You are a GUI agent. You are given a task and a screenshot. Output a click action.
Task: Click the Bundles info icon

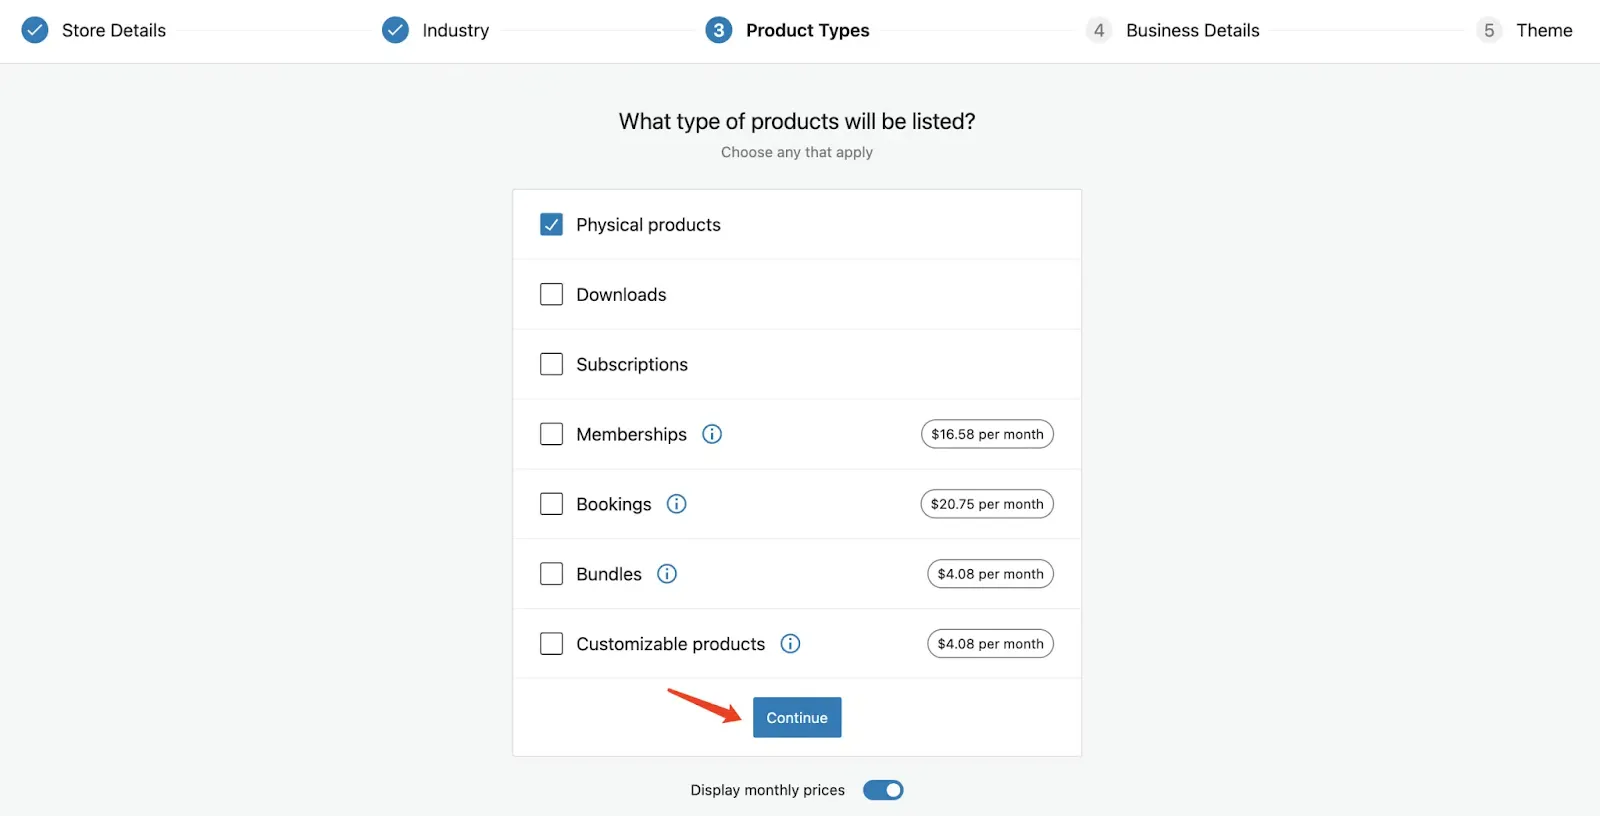point(667,574)
